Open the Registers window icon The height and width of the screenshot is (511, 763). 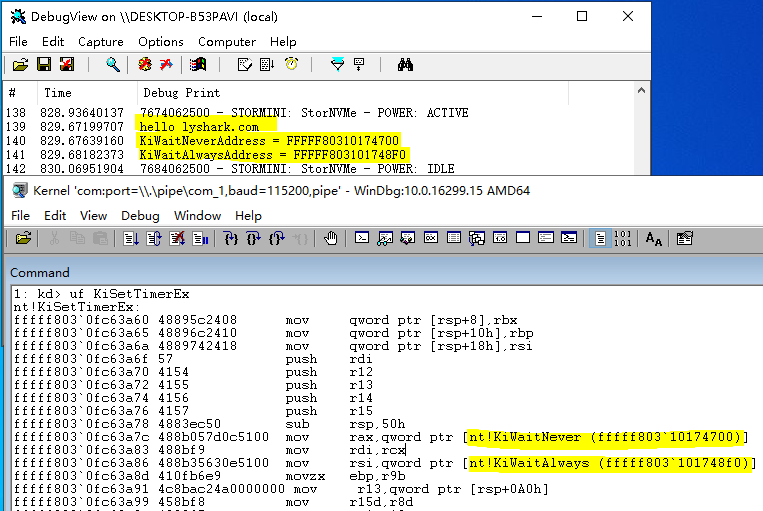pos(431,238)
